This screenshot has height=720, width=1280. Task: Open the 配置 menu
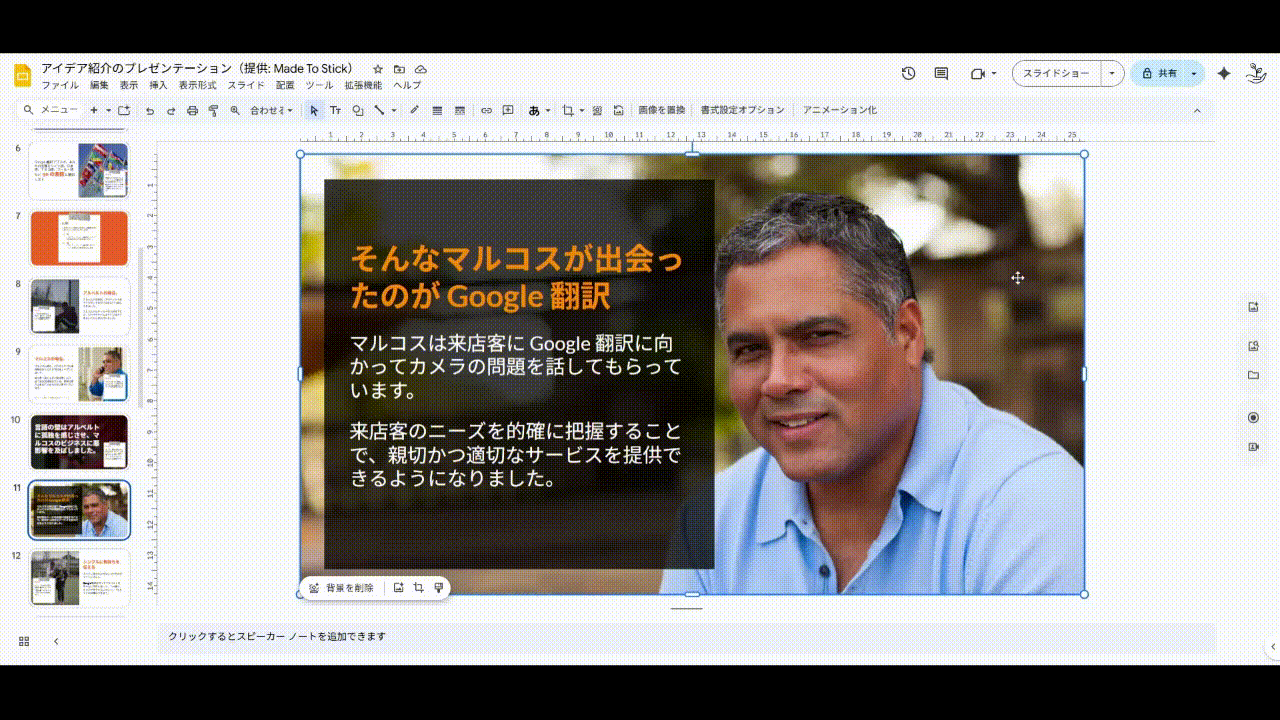coord(285,86)
